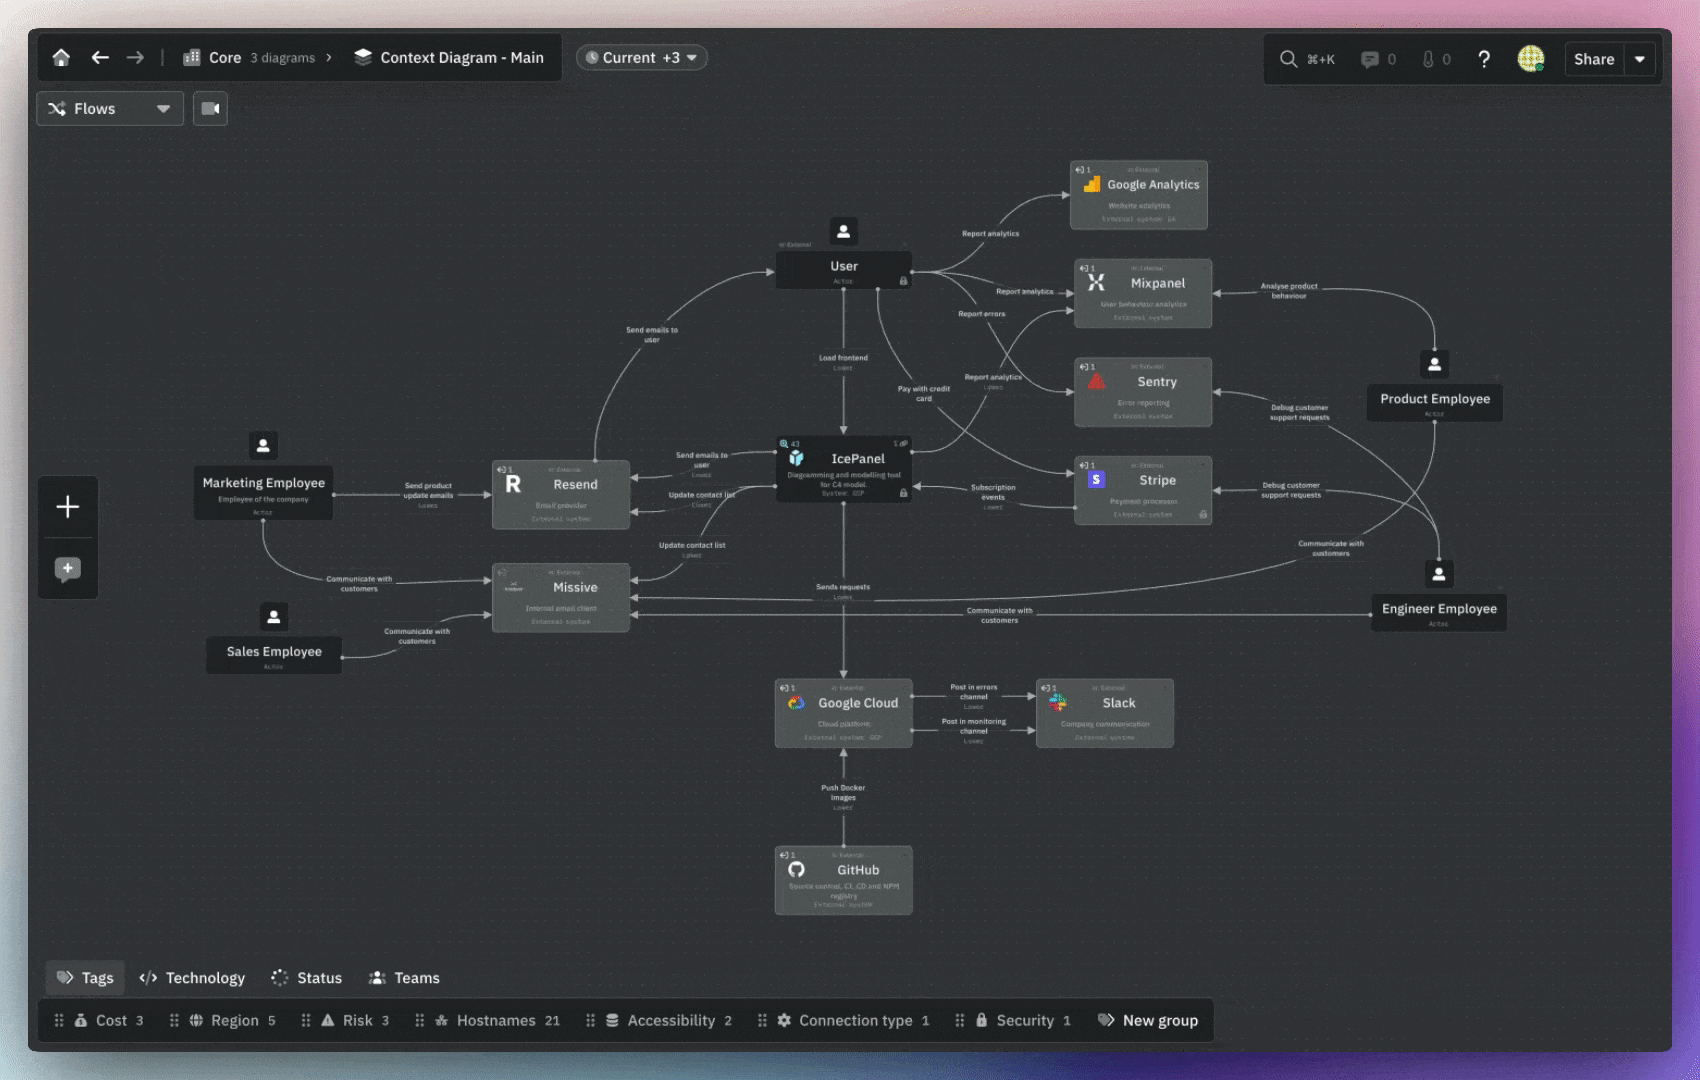The image size is (1700, 1080).
Task: Click the 'Pay with credit card' label
Action: [924, 394]
